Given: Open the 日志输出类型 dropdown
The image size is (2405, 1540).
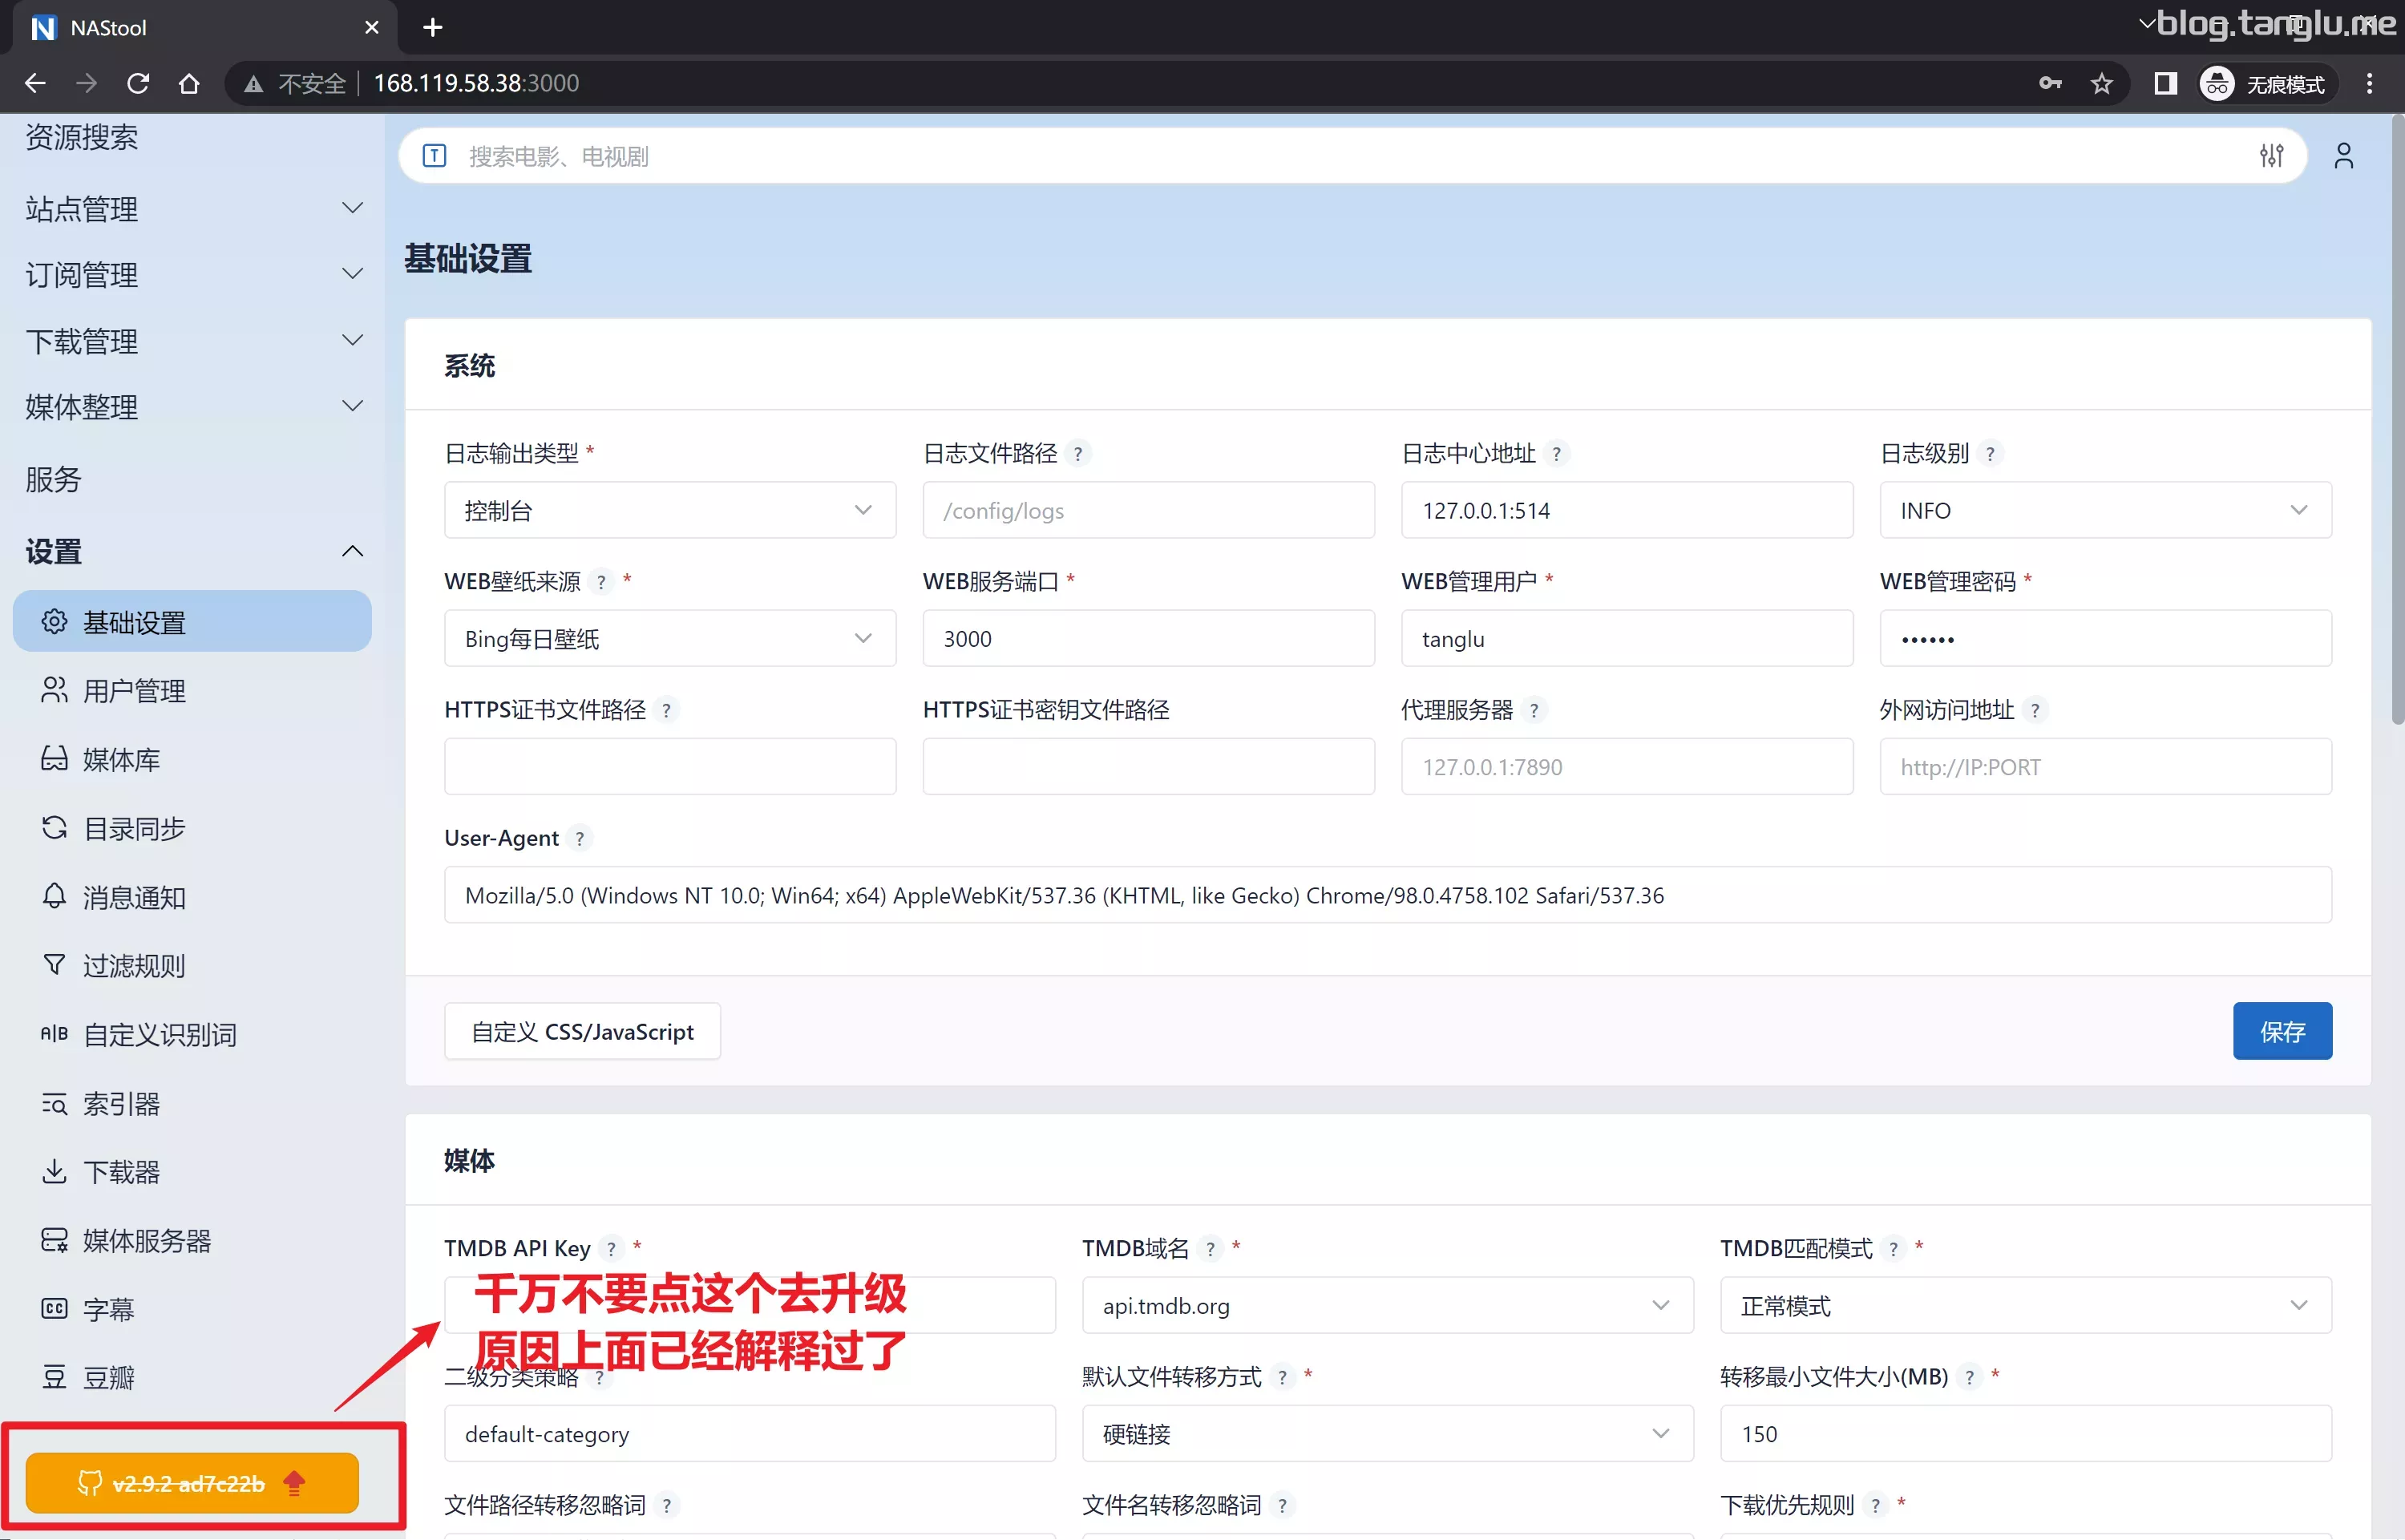Looking at the screenshot, I should click(668, 510).
